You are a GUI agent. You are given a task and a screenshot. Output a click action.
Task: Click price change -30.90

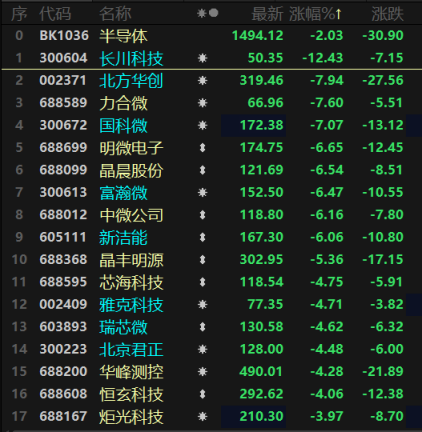pyautogui.click(x=383, y=35)
